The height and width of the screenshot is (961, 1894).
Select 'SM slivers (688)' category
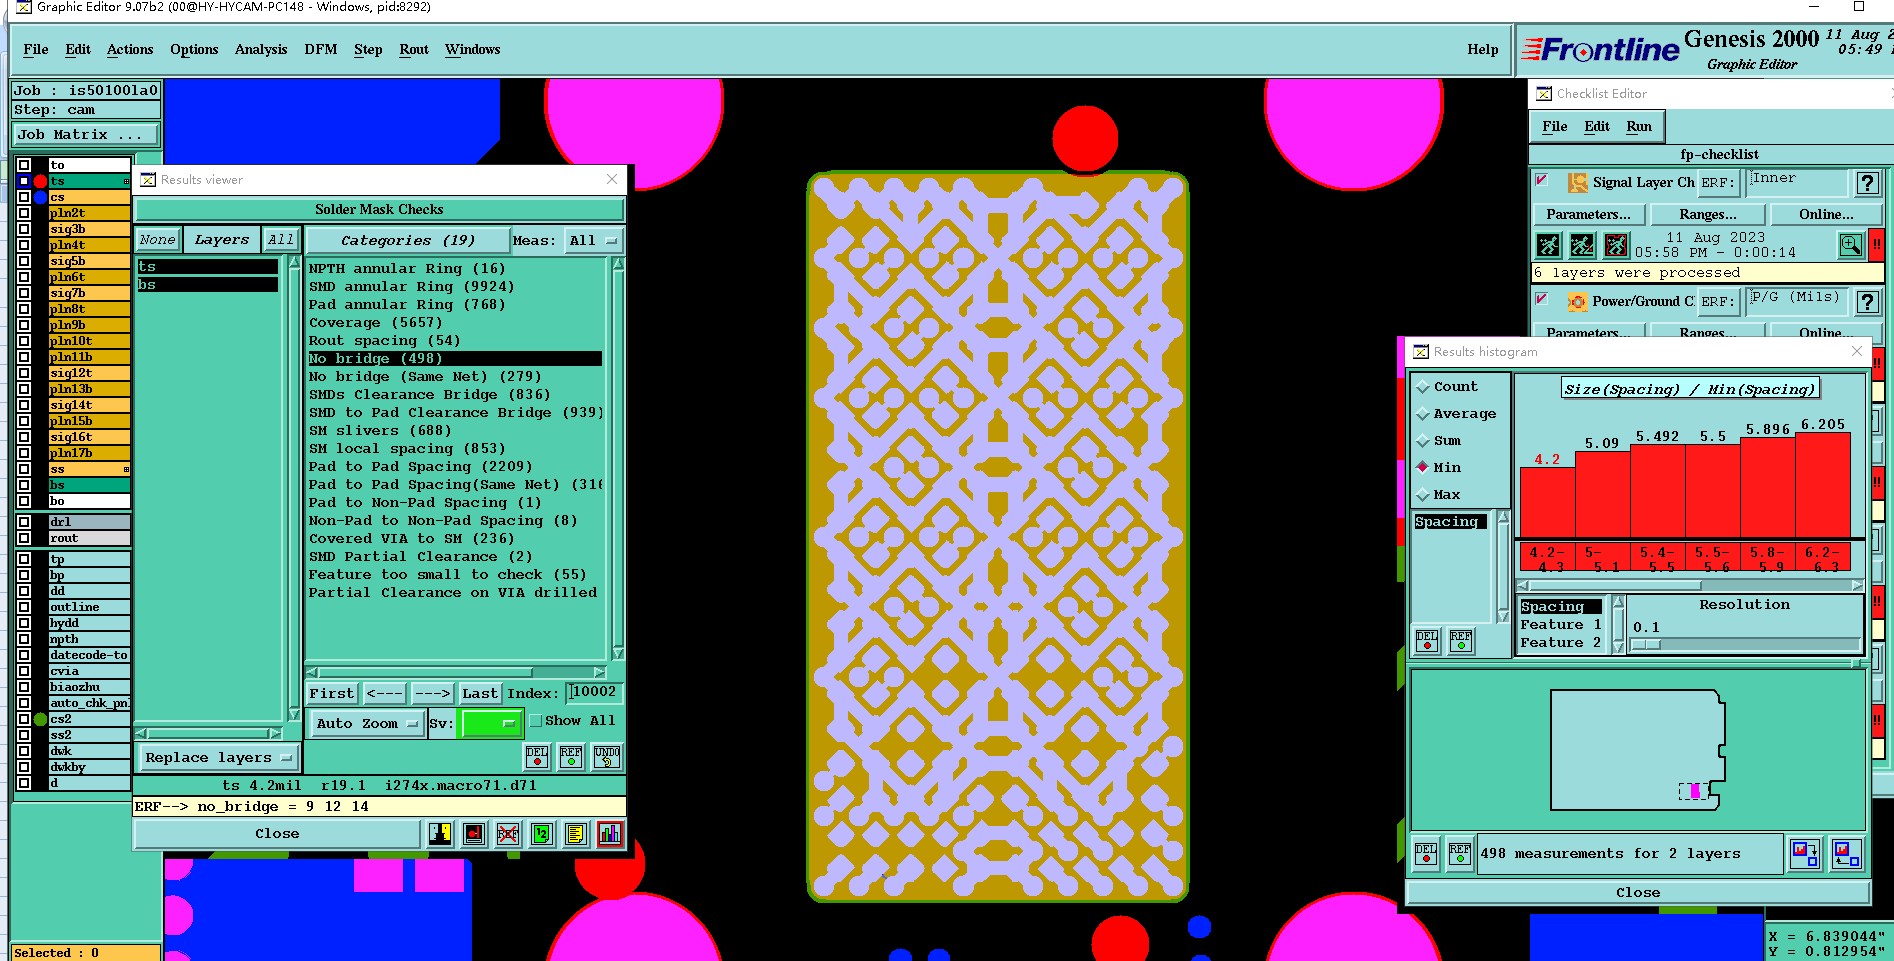pos(380,431)
